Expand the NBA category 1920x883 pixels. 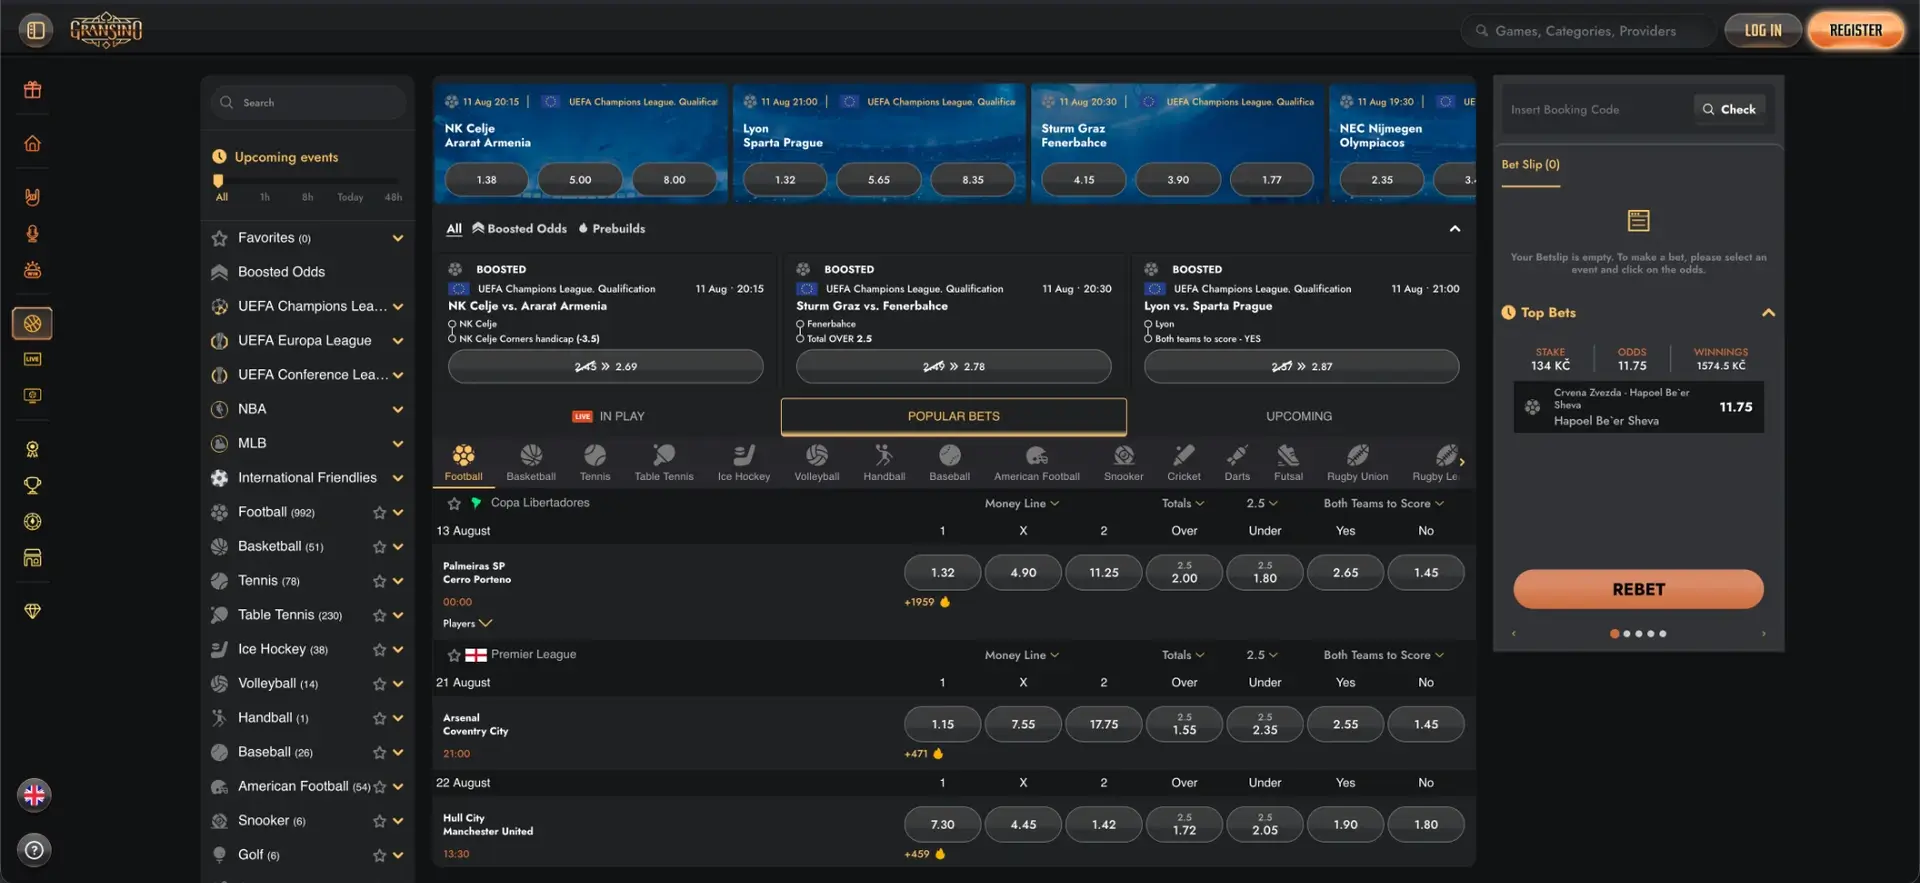tap(398, 409)
